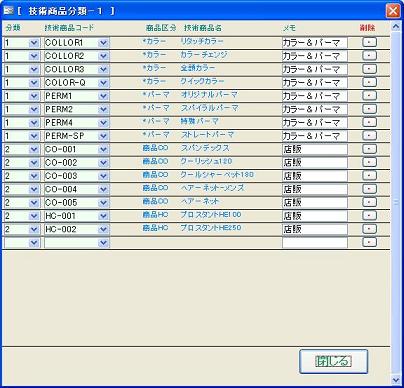
Task: Click the delete button on the HC-001 row
Action: (x=369, y=215)
